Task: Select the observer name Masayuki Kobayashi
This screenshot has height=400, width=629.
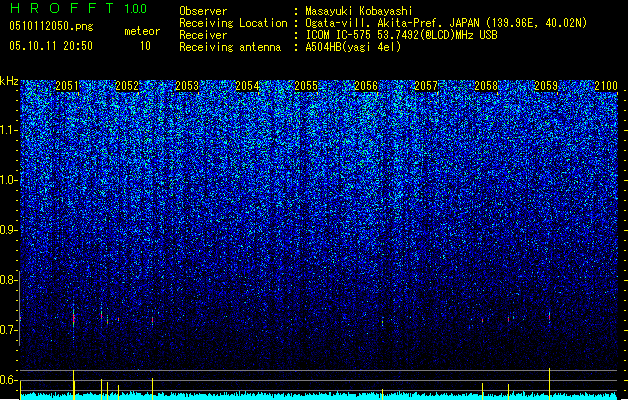Action: point(359,11)
